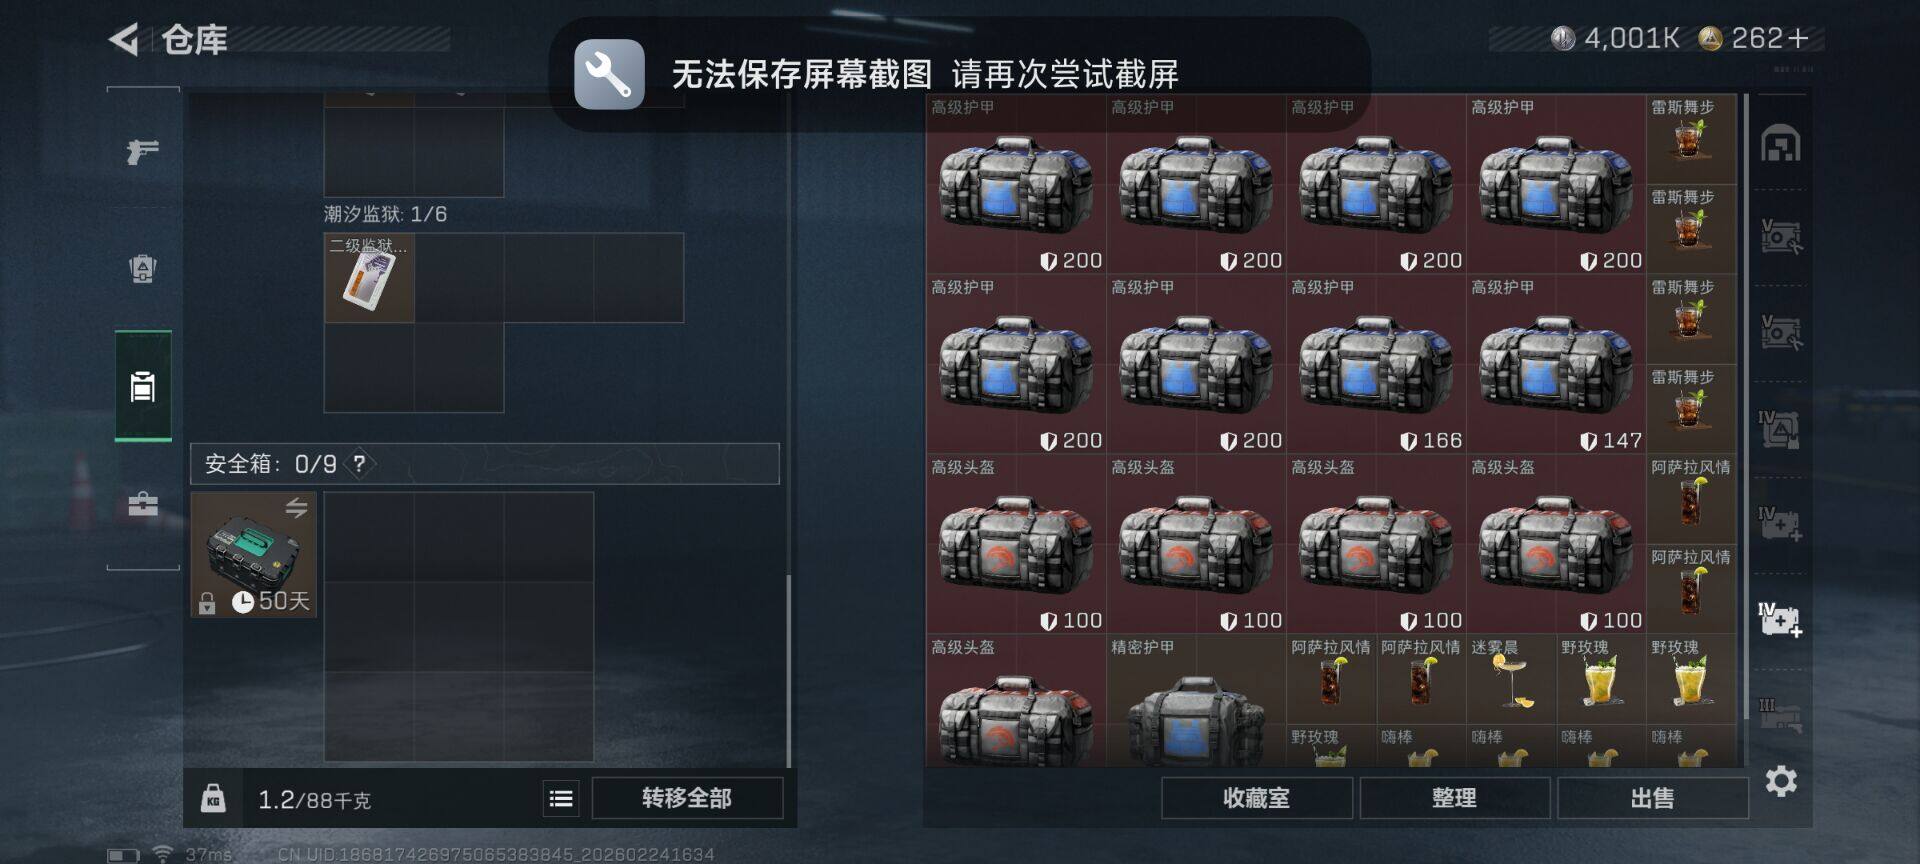Select the backpack sidebar tab
The height and width of the screenshot is (864, 1920).
coord(143,386)
